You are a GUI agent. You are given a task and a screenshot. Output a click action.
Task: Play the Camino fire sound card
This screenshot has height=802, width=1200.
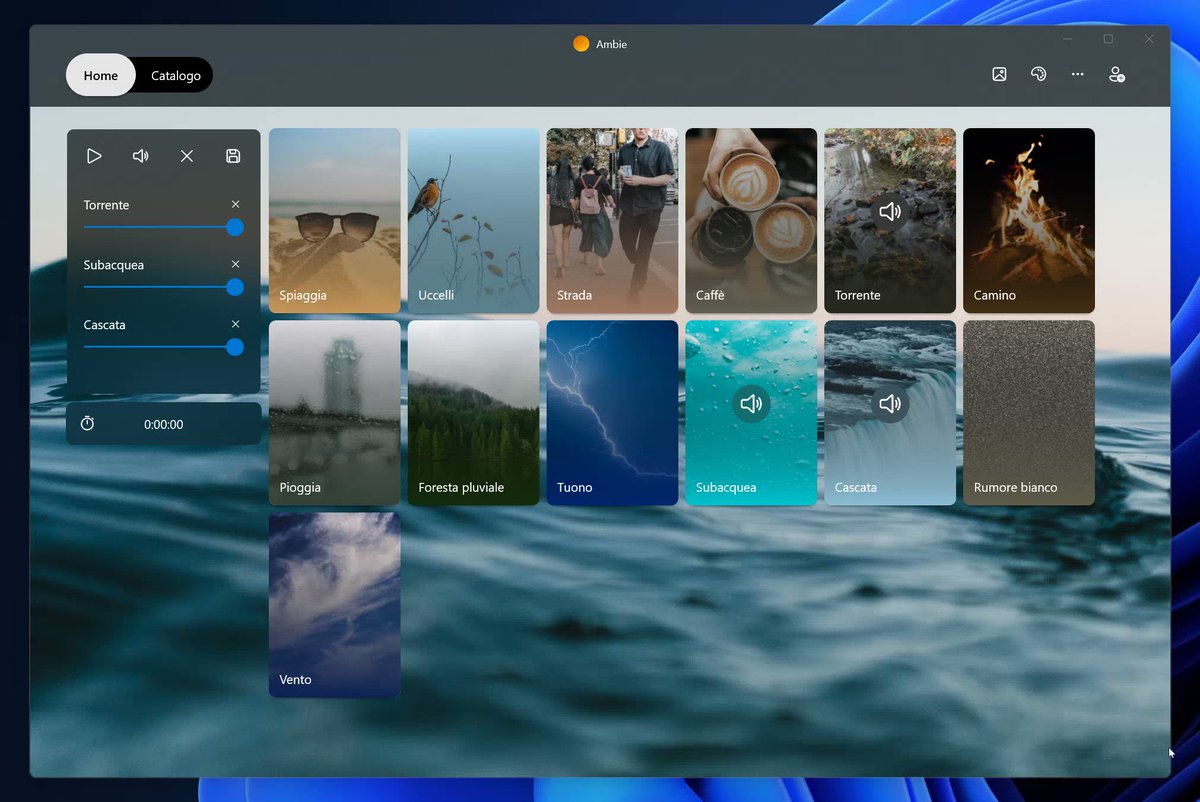click(1029, 220)
